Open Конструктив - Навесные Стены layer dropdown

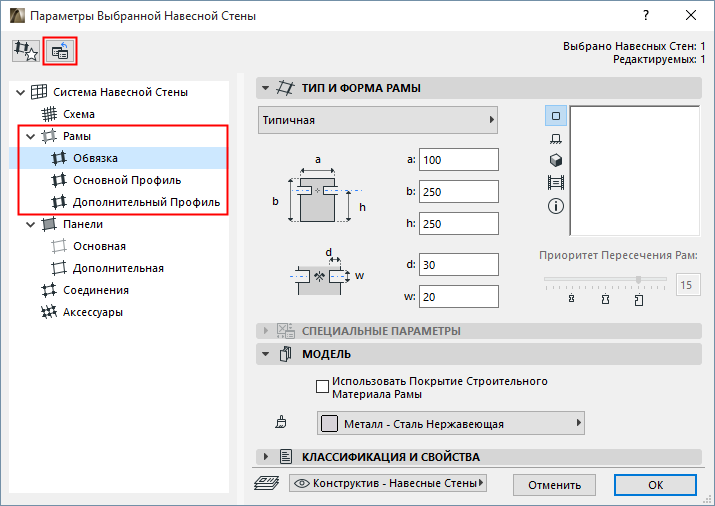coord(388,483)
